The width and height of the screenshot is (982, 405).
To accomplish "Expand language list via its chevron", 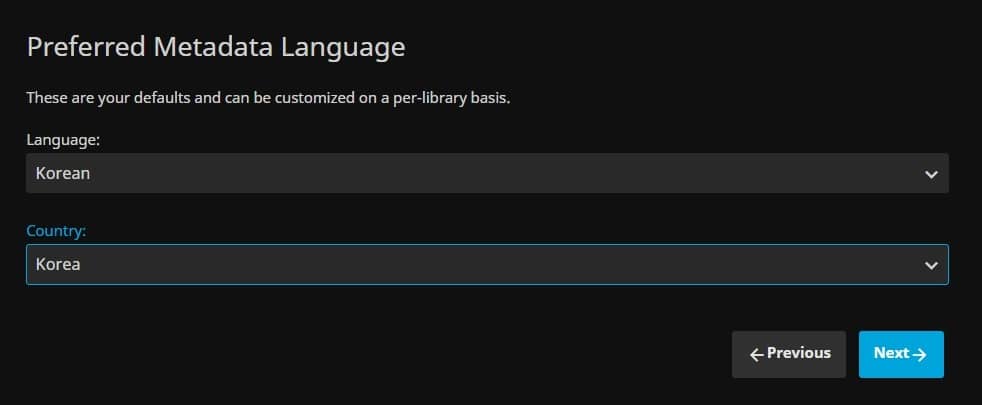I will tap(931, 174).
